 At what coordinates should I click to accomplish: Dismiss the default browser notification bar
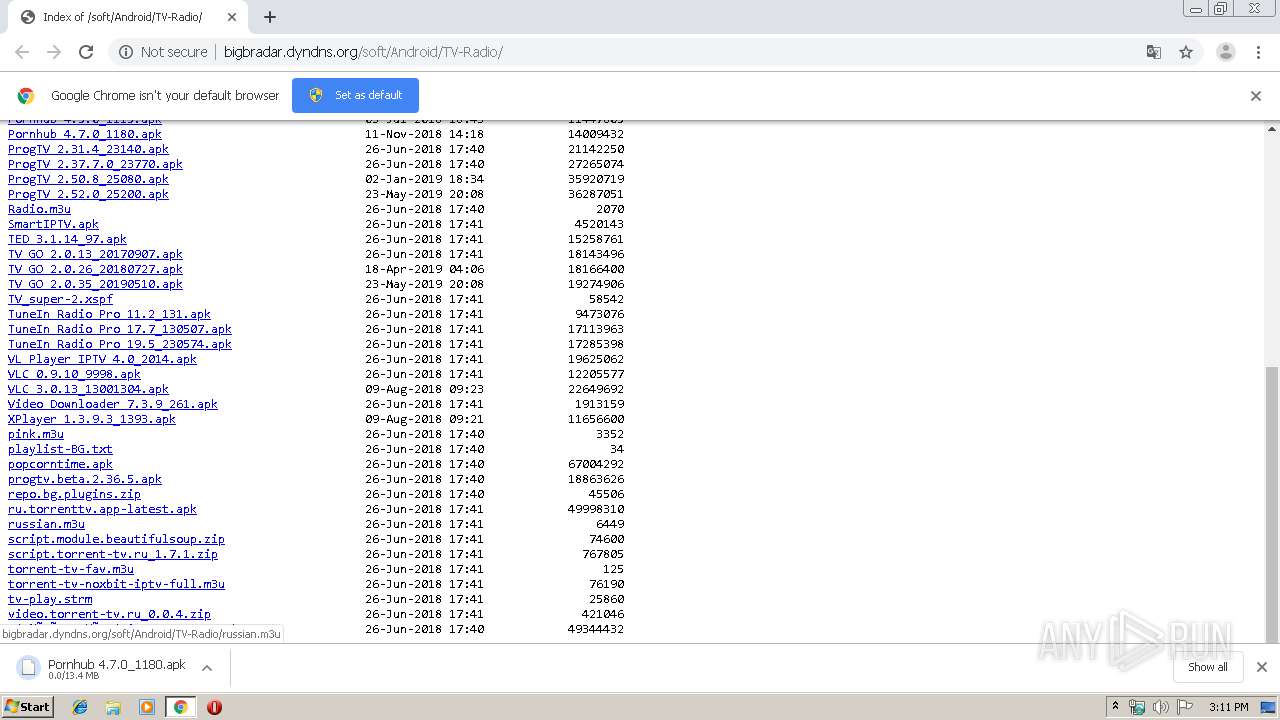click(x=1256, y=96)
